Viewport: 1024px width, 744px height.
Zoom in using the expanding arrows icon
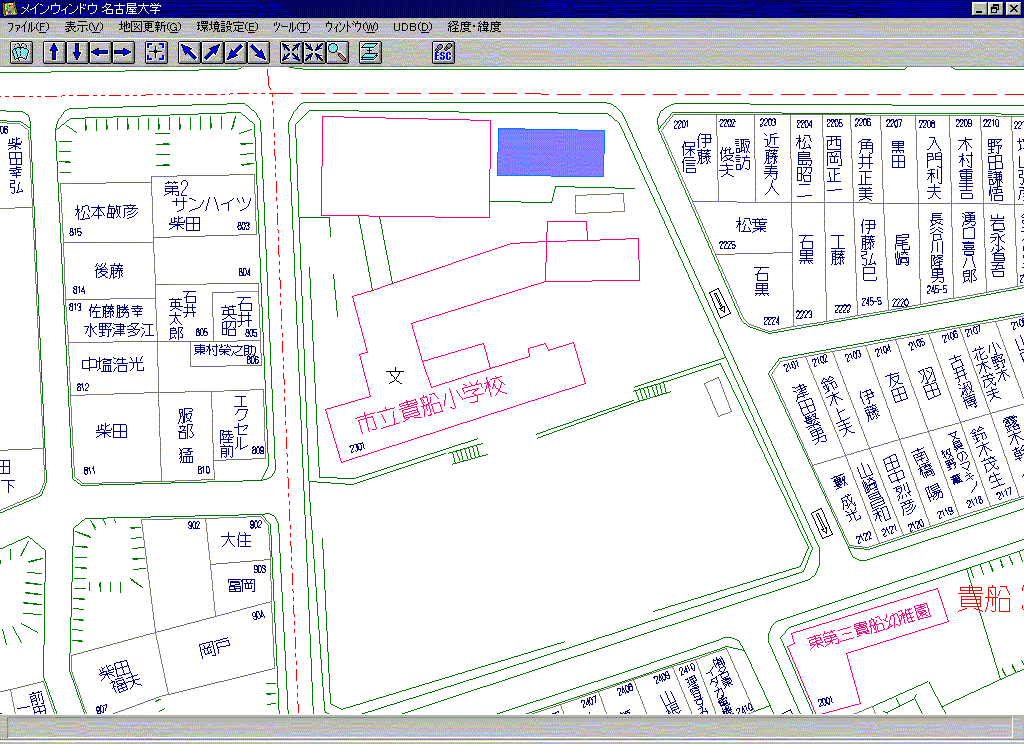click(x=291, y=53)
